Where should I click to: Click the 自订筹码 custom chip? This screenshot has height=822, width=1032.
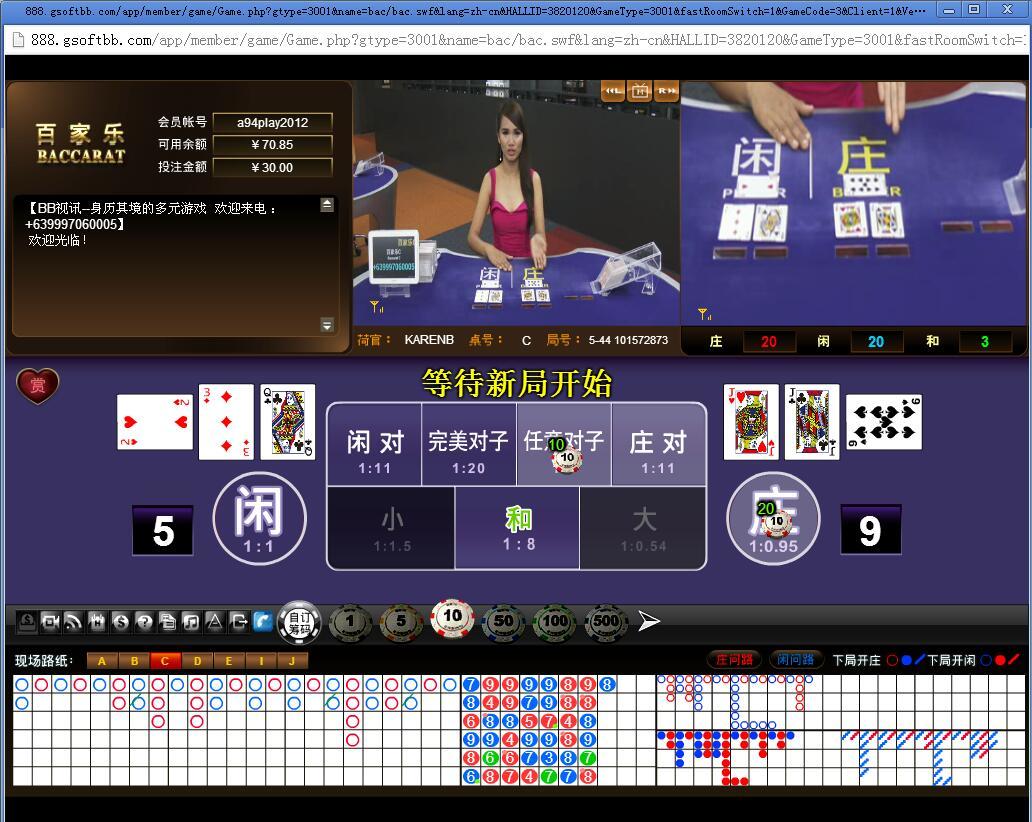[x=299, y=622]
